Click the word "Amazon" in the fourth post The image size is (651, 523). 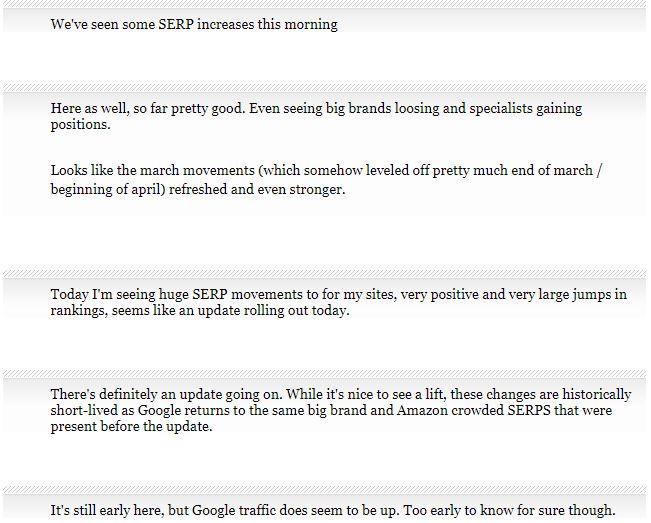[422, 410]
